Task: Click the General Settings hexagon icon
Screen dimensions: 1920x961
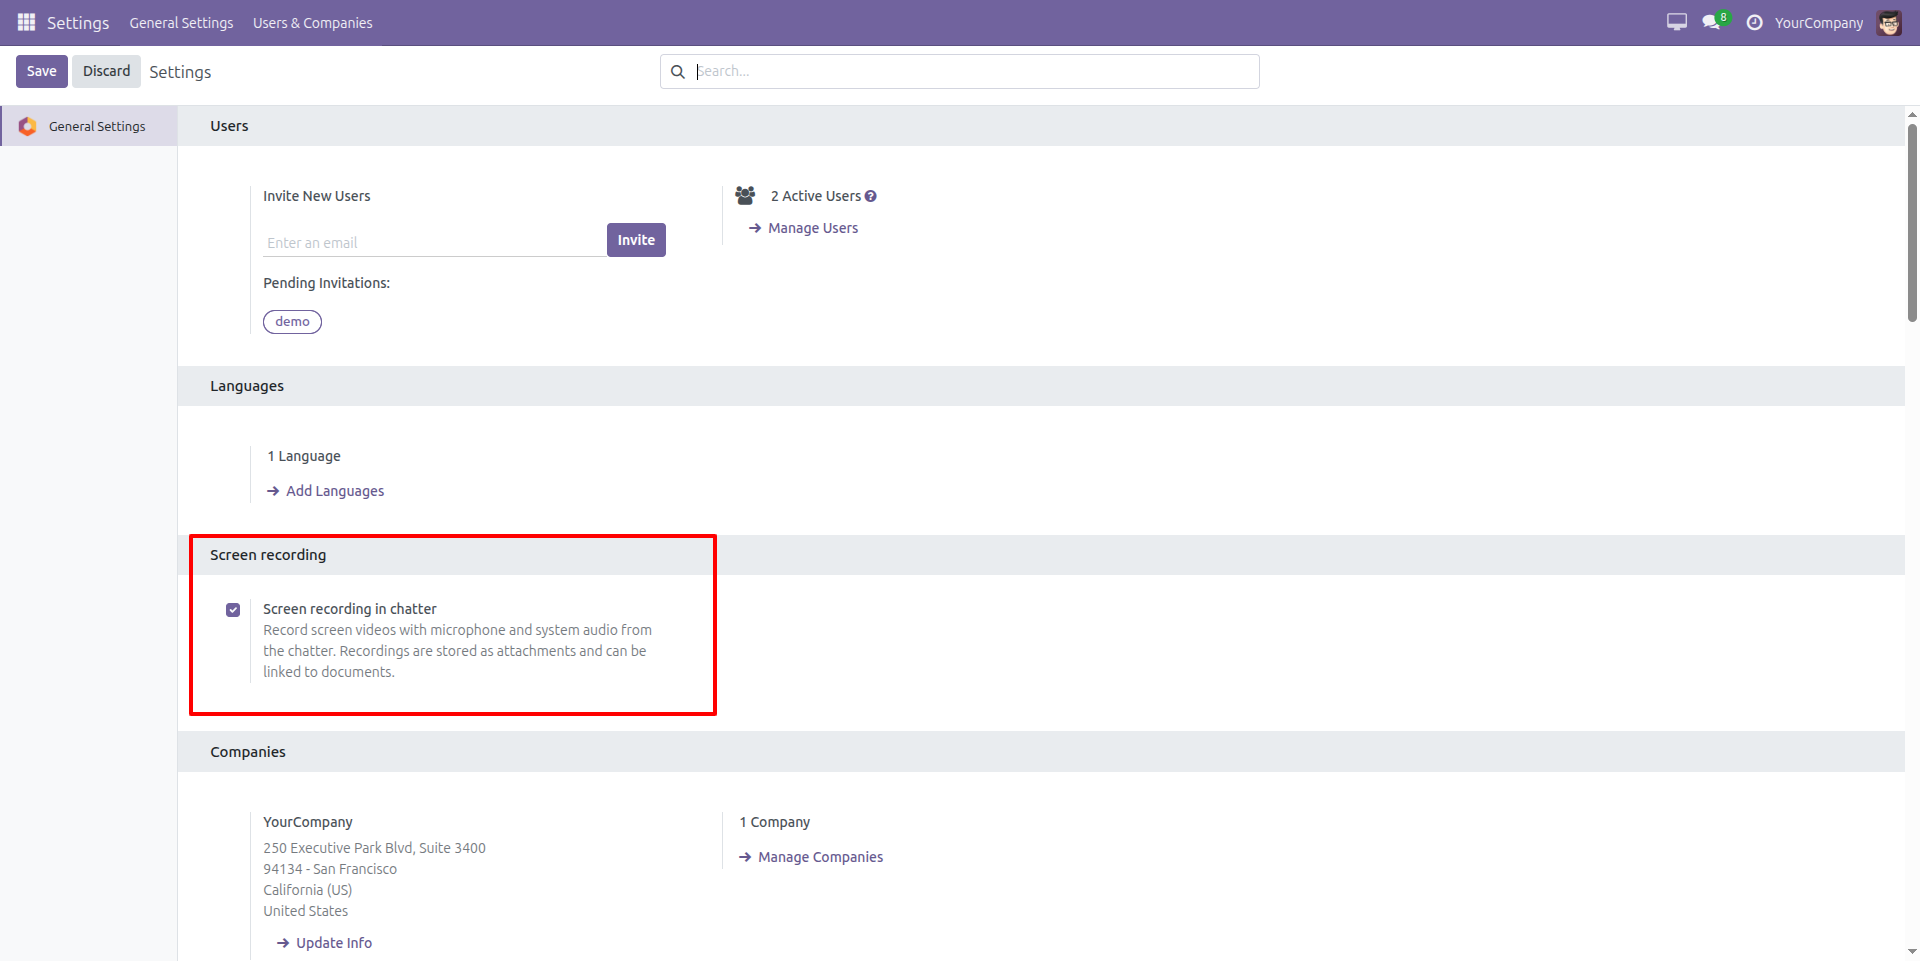Action: [x=28, y=126]
